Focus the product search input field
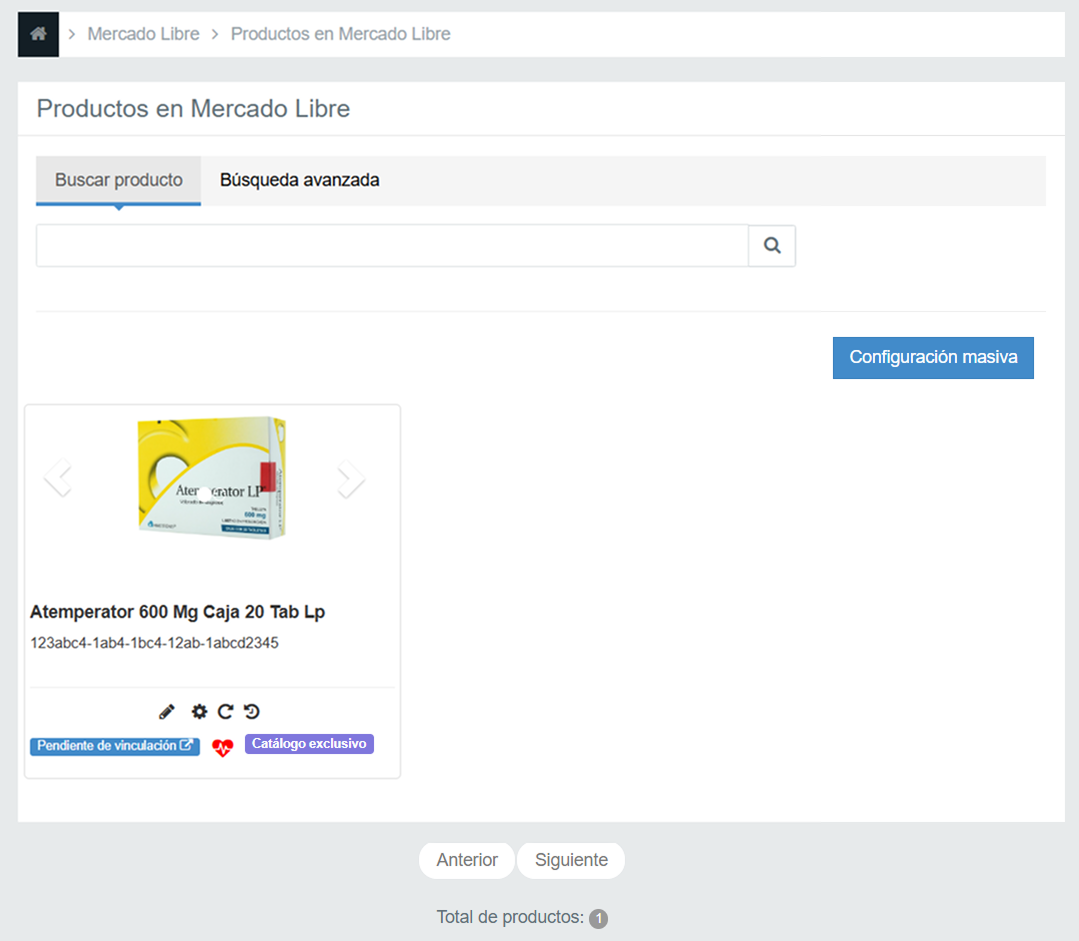This screenshot has height=941, width=1079. [x=392, y=246]
